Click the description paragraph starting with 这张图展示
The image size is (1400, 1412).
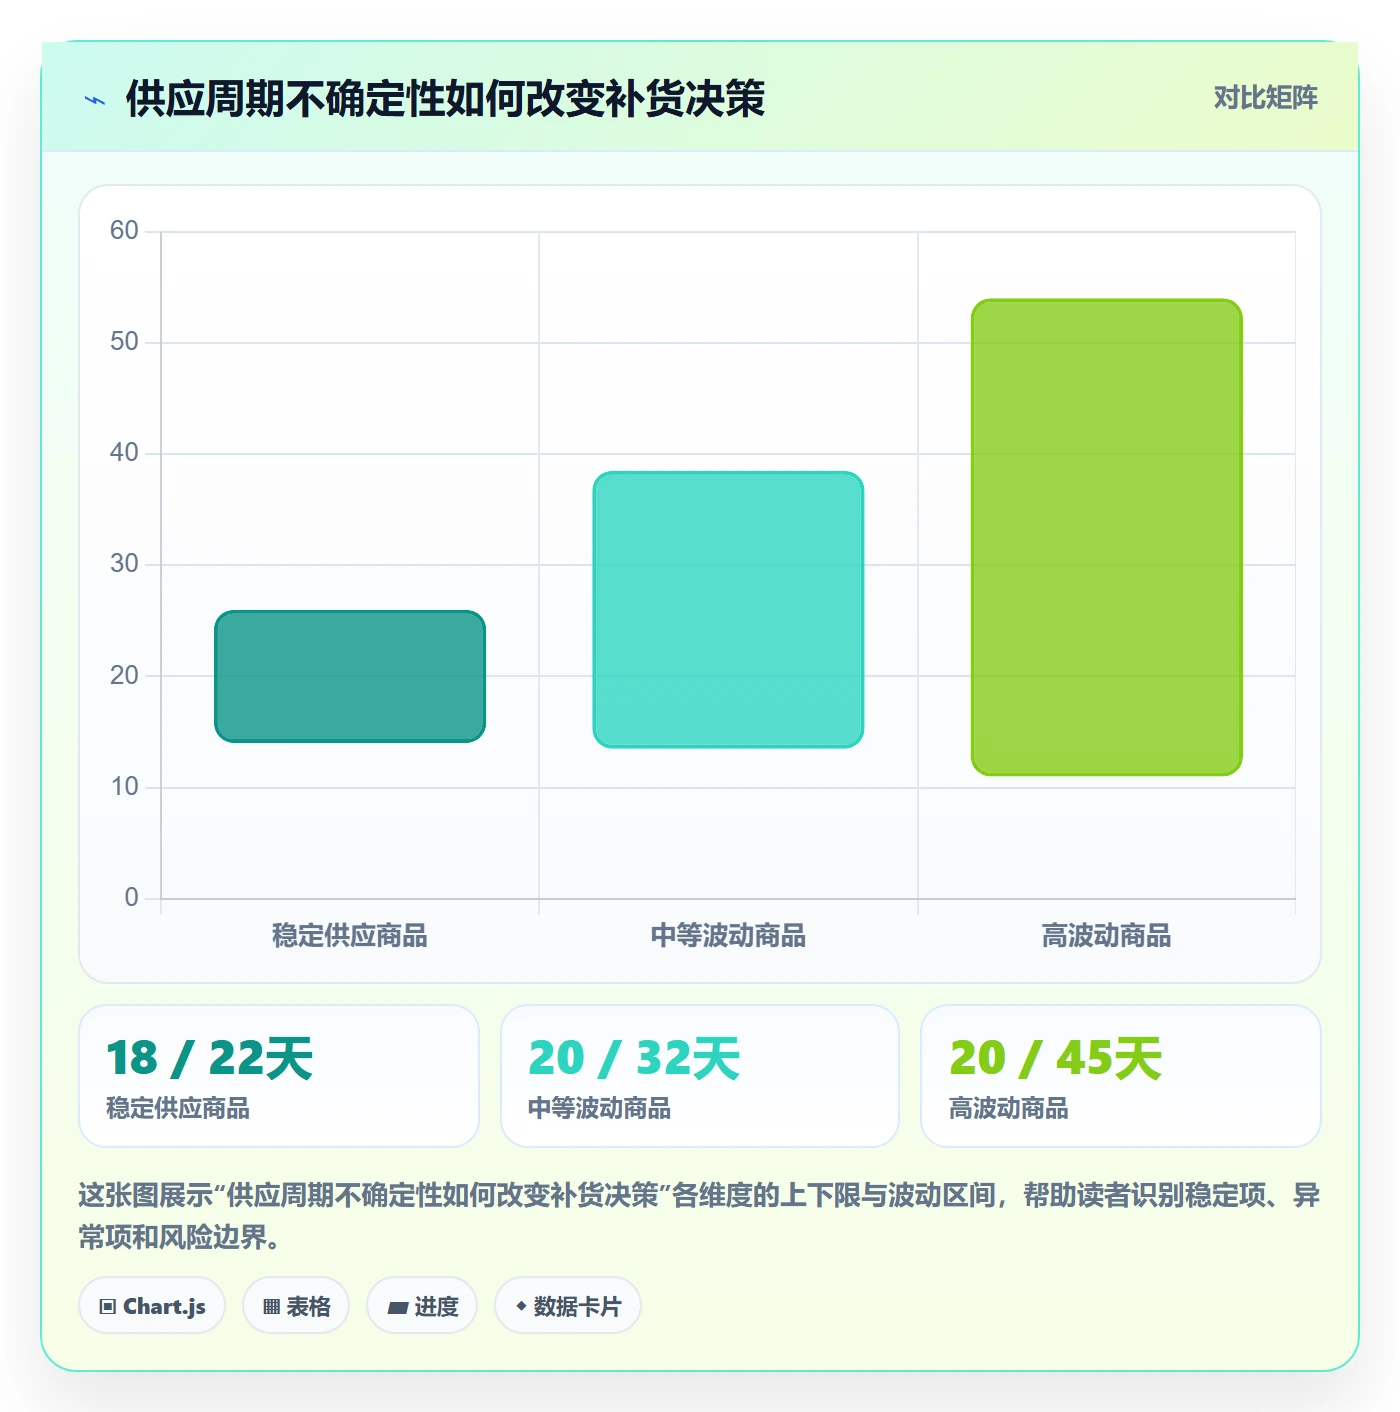pyautogui.click(x=700, y=1216)
